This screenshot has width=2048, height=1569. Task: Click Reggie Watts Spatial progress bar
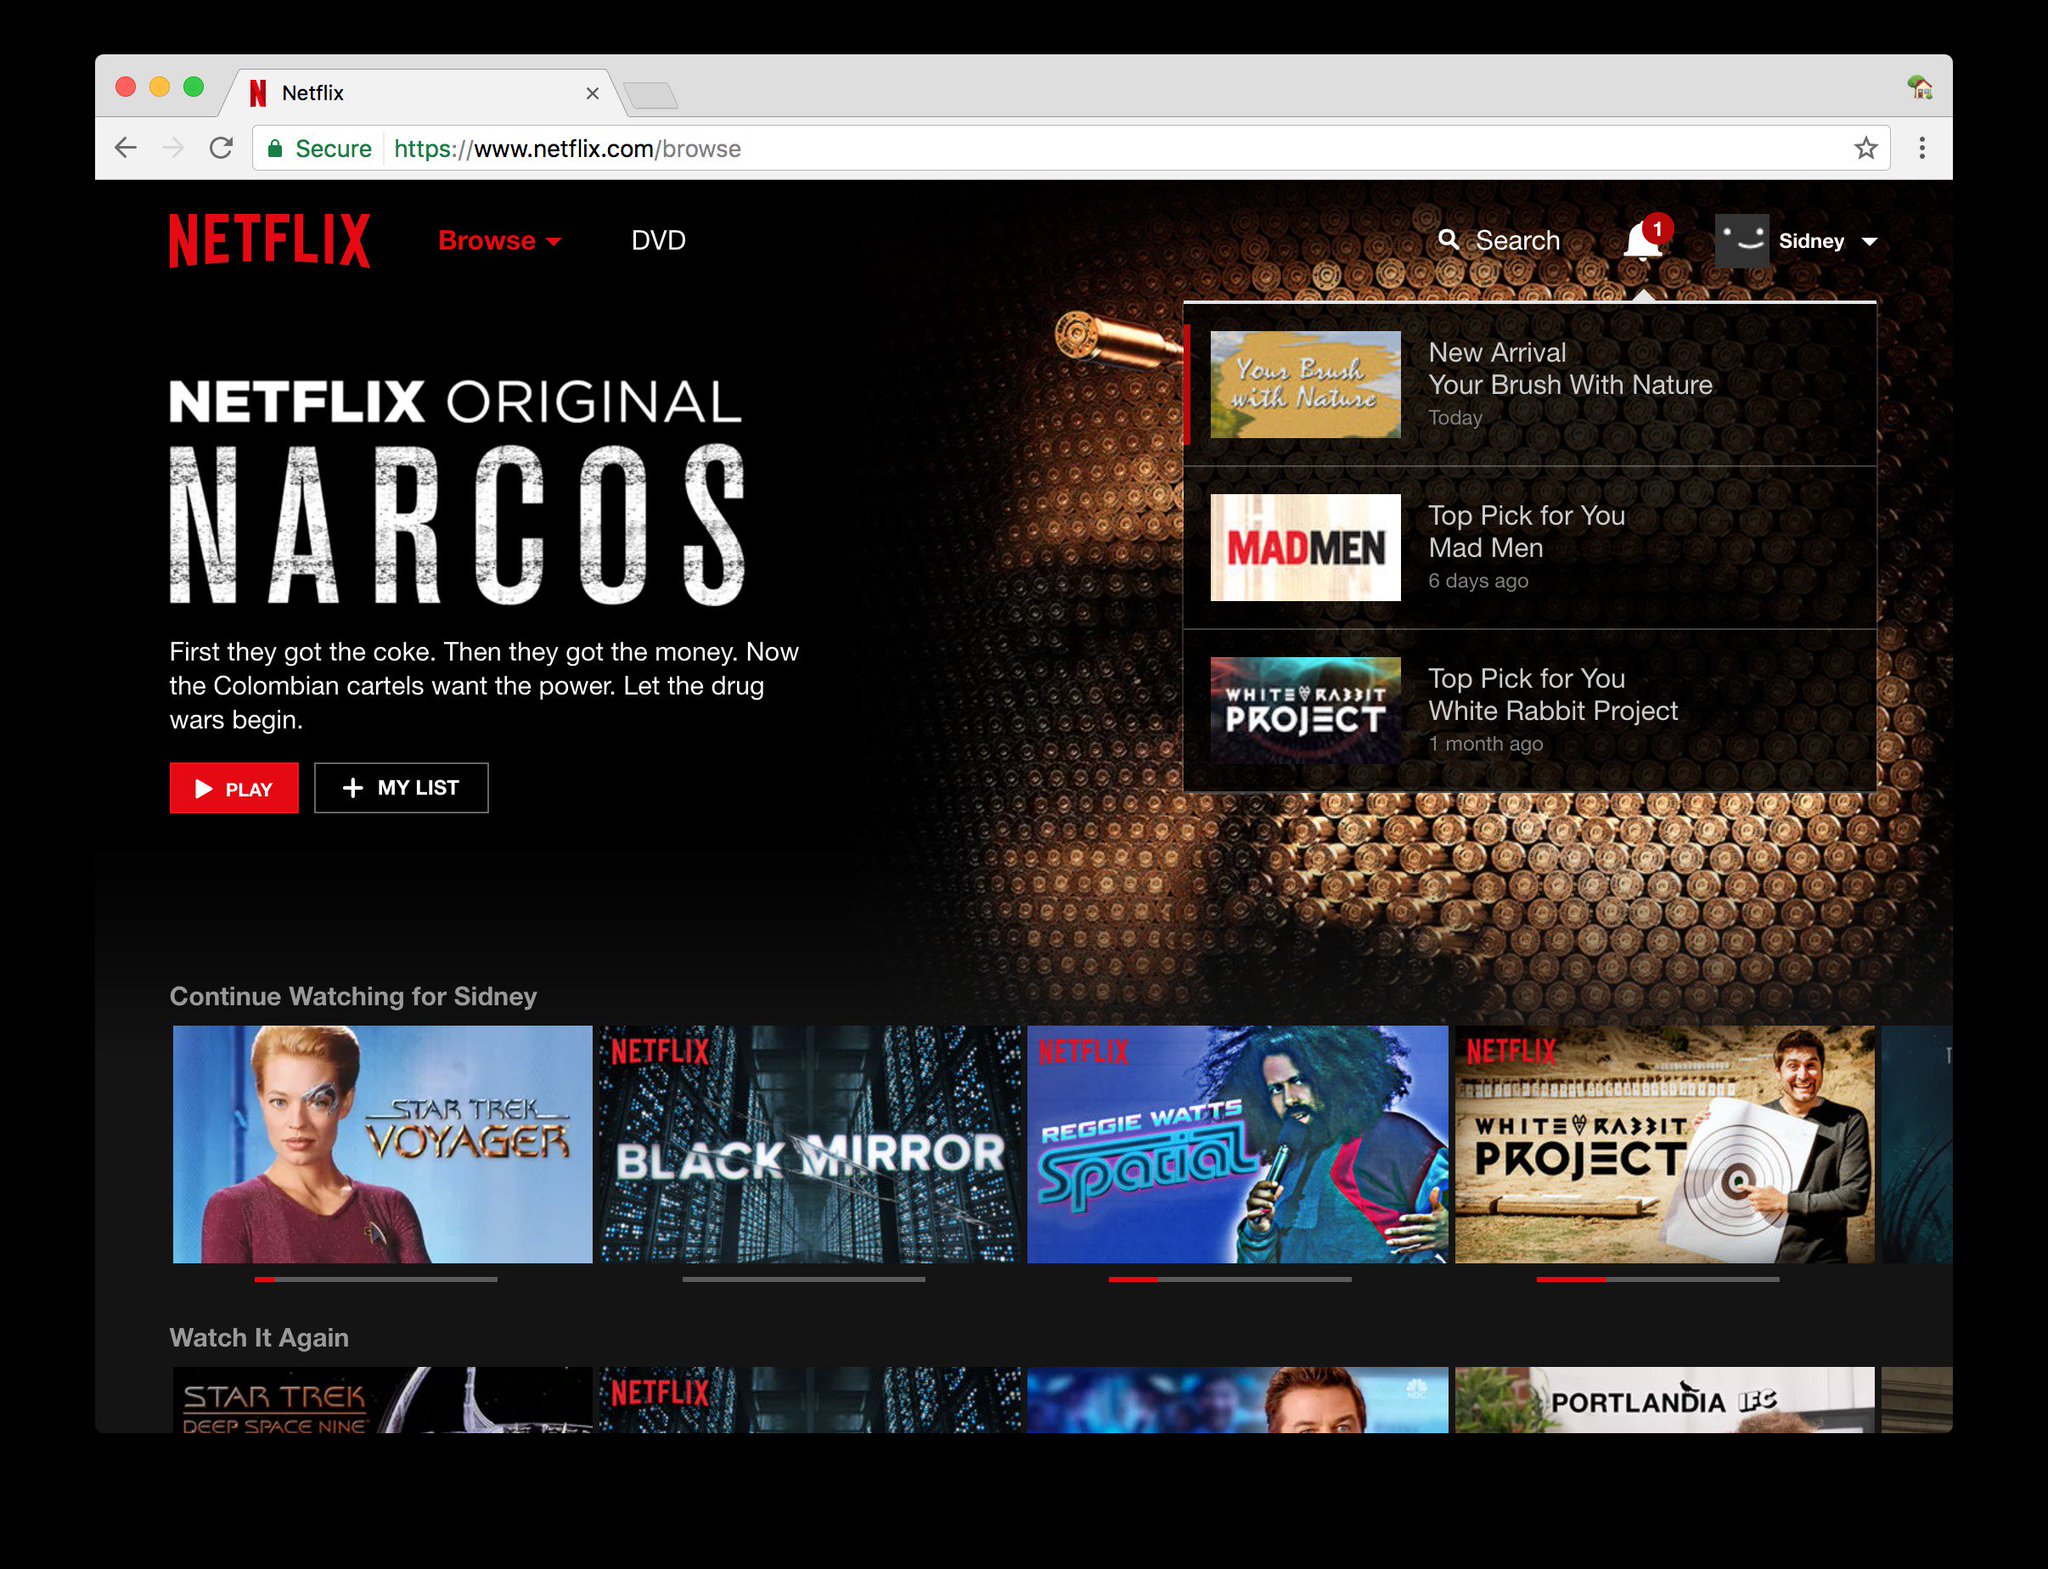(1230, 1279)
